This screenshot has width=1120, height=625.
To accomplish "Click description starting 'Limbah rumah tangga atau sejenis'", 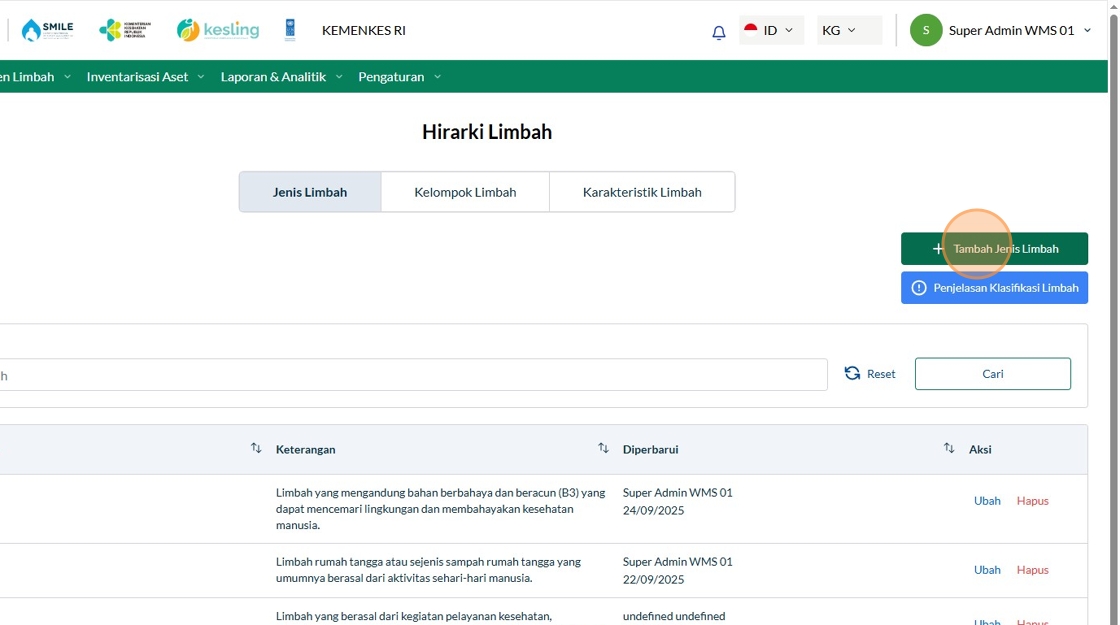I will (429, 570).
